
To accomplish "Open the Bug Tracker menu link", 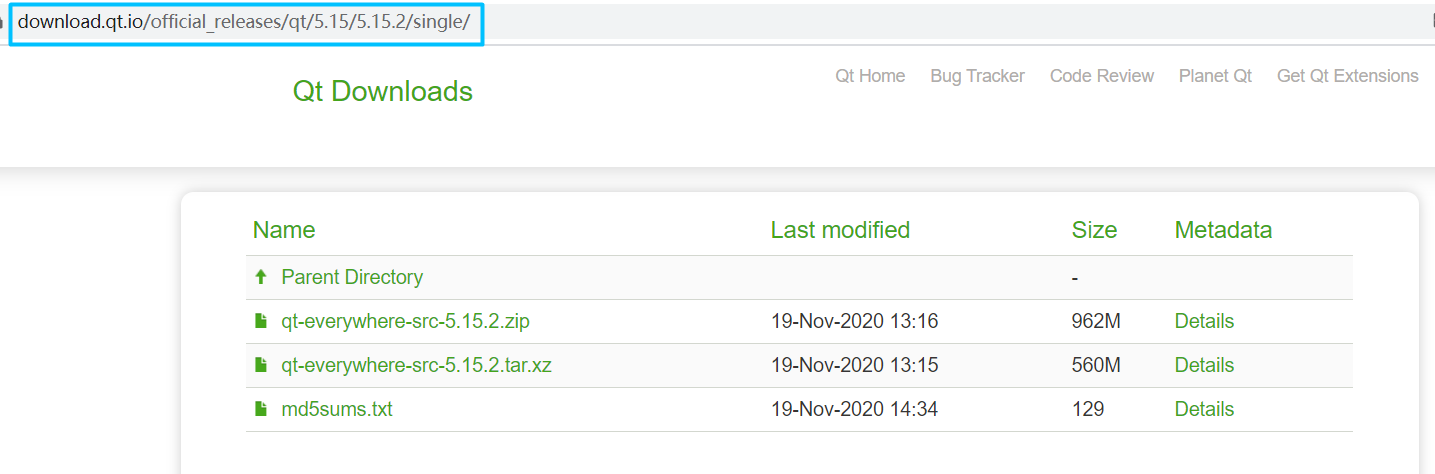I will tap(977, 76).
